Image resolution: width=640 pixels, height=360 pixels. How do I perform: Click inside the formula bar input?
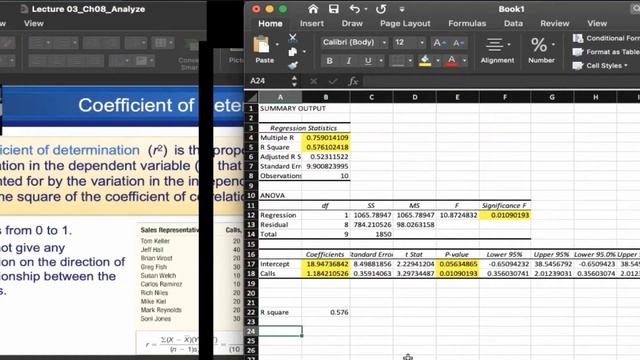[501, 81]
